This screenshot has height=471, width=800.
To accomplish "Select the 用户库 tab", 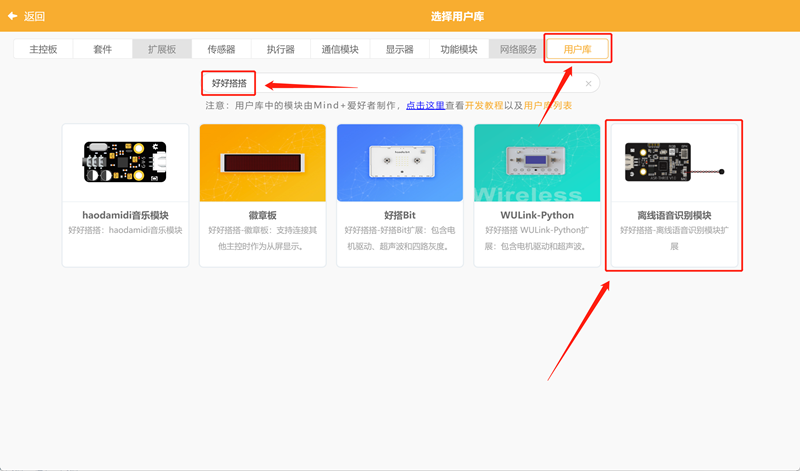I will click(x=578, y=49).
